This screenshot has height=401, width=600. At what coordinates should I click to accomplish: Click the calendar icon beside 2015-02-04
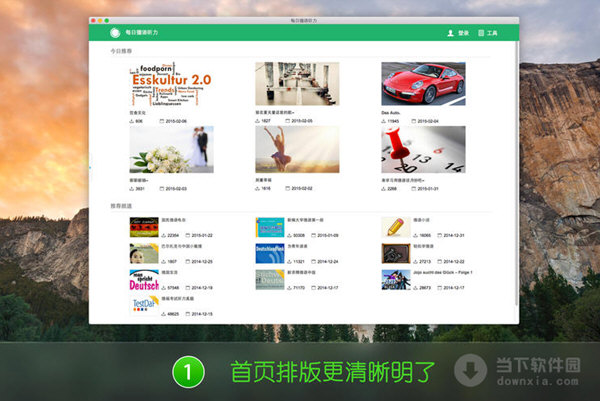point(413,121)
